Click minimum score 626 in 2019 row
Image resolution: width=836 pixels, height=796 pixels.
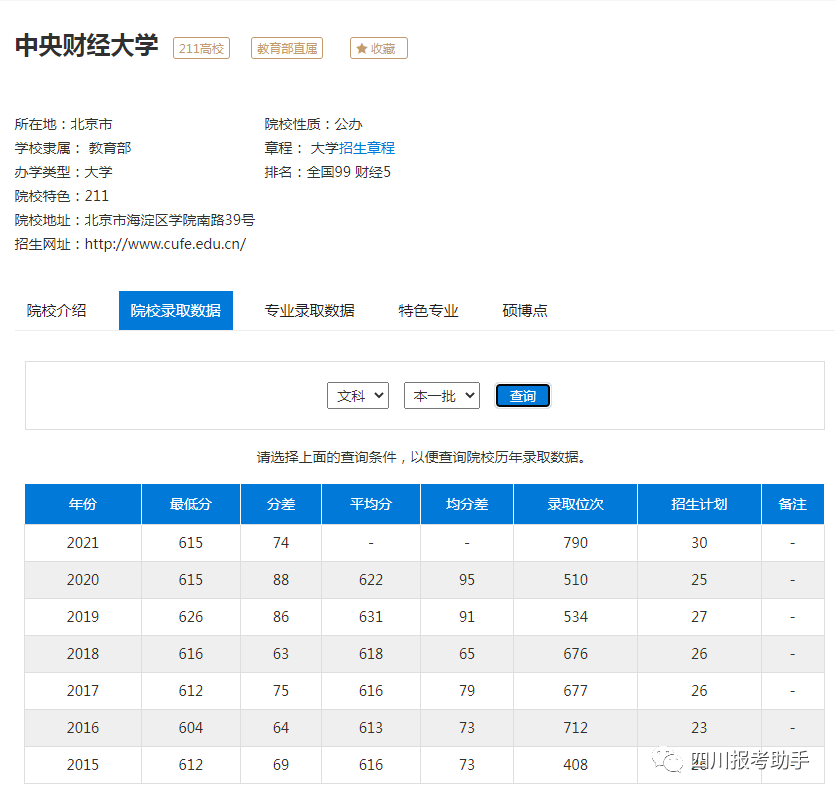click(191, 617)
